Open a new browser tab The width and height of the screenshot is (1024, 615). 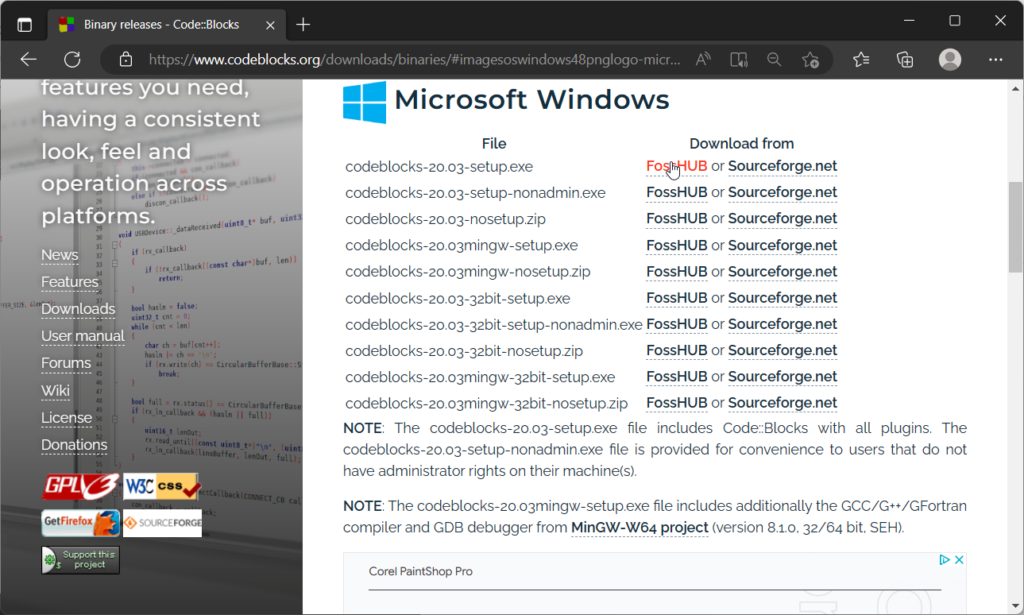click(x=303, y=25)
